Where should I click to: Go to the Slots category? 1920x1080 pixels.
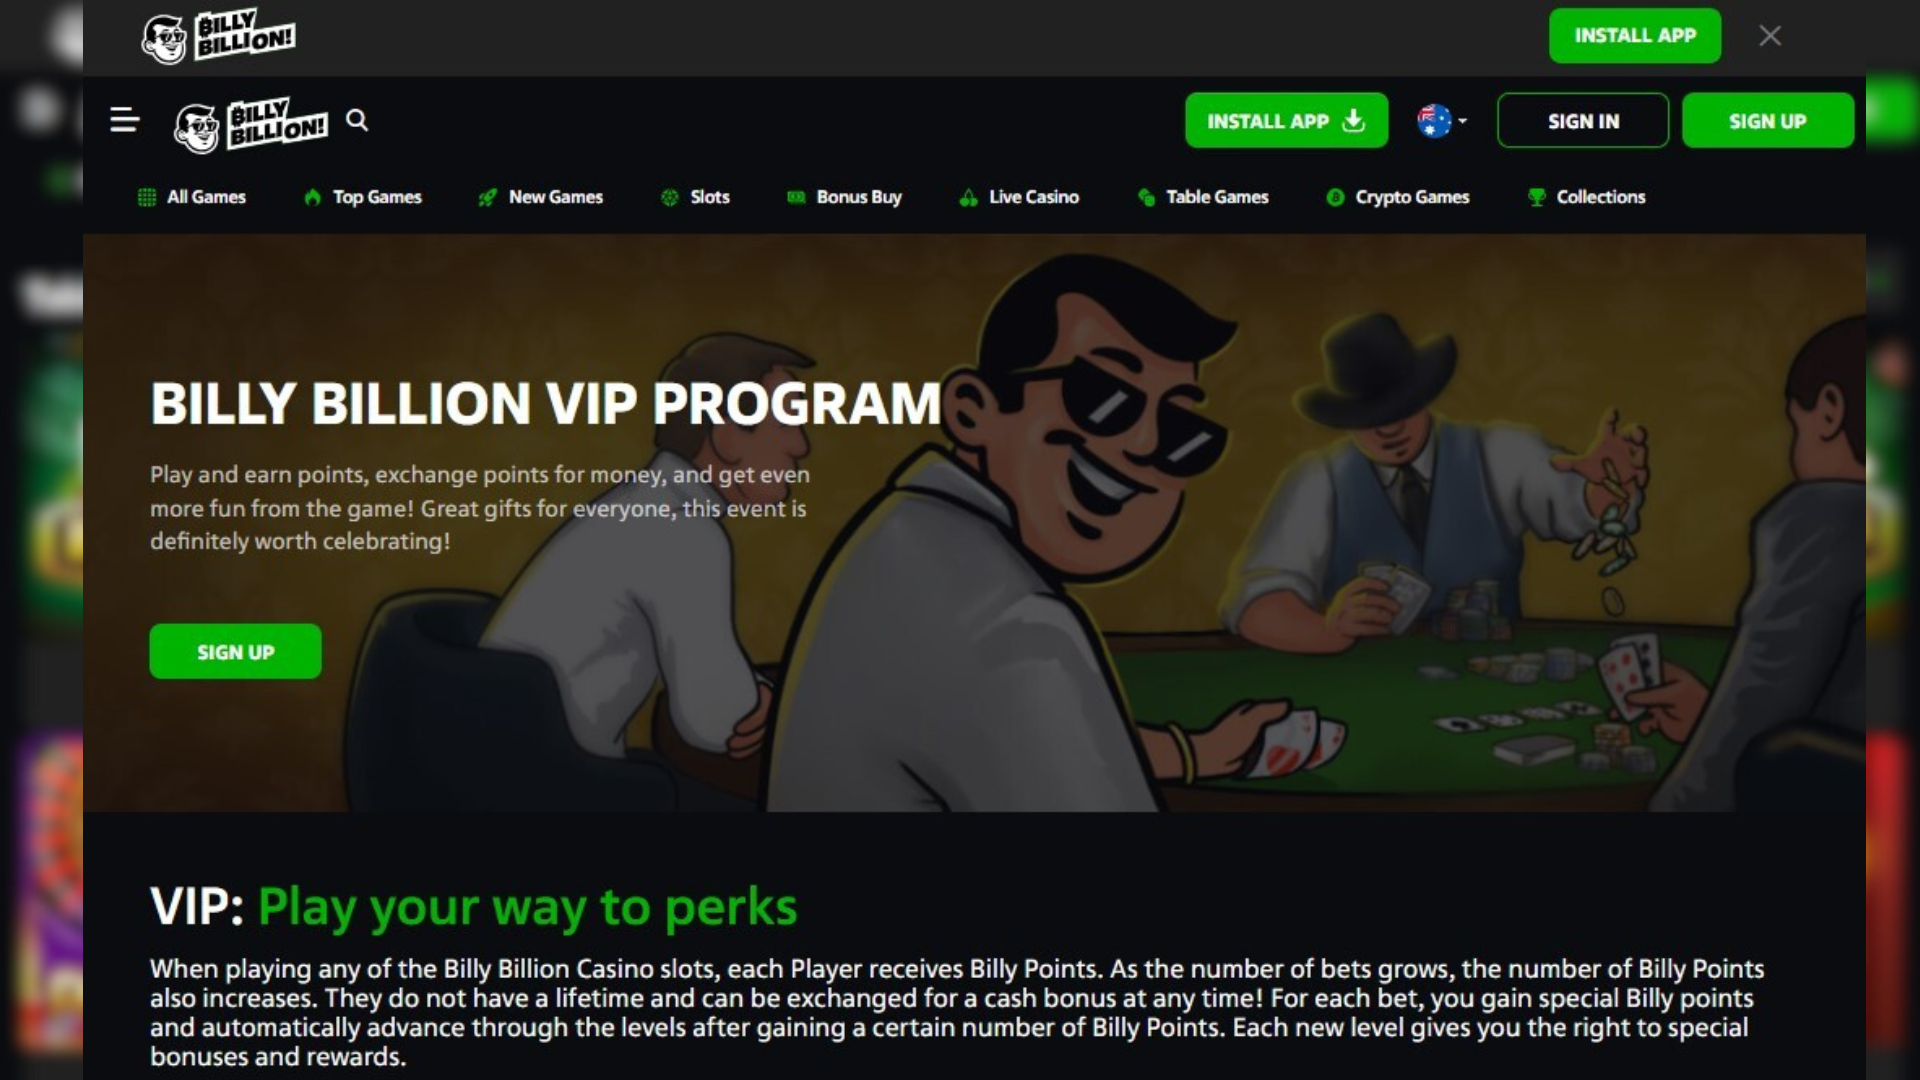click(695, 197)
